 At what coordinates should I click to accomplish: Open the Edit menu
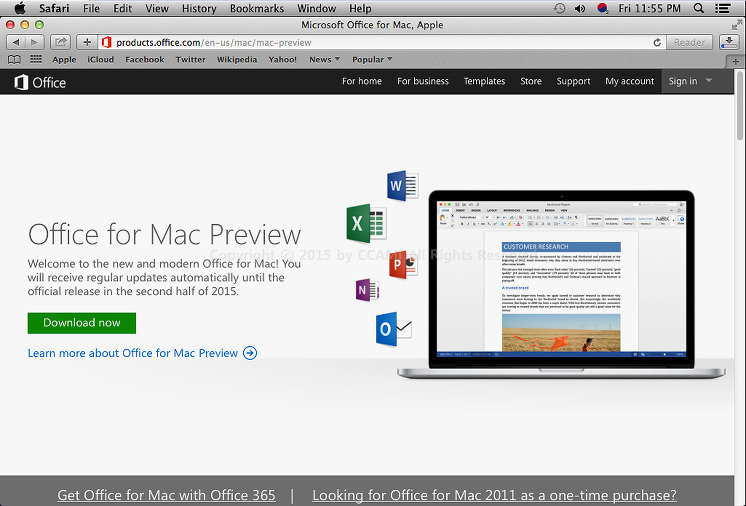[x=122, y=8]
